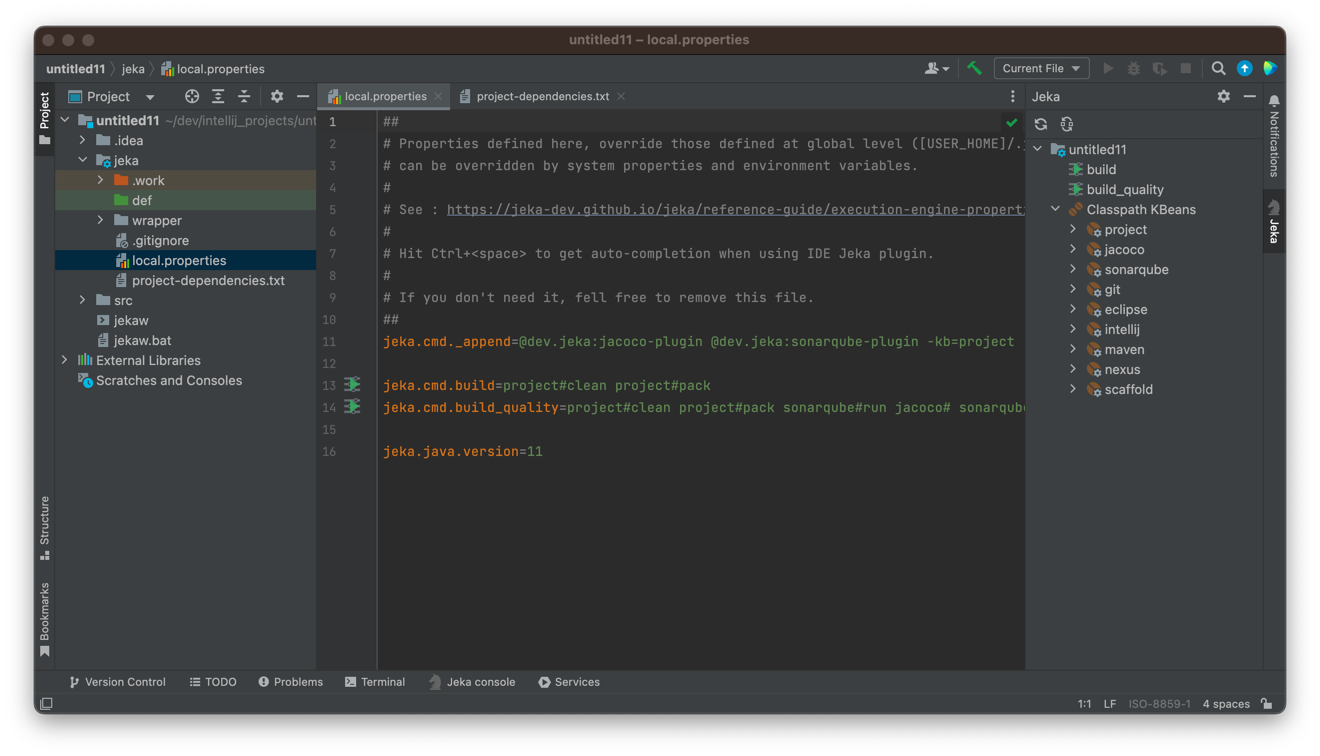This screenshot has width=1320, height=756.
Task: Open editor tabs more options menu
Action: click(x=1013, y=97)
